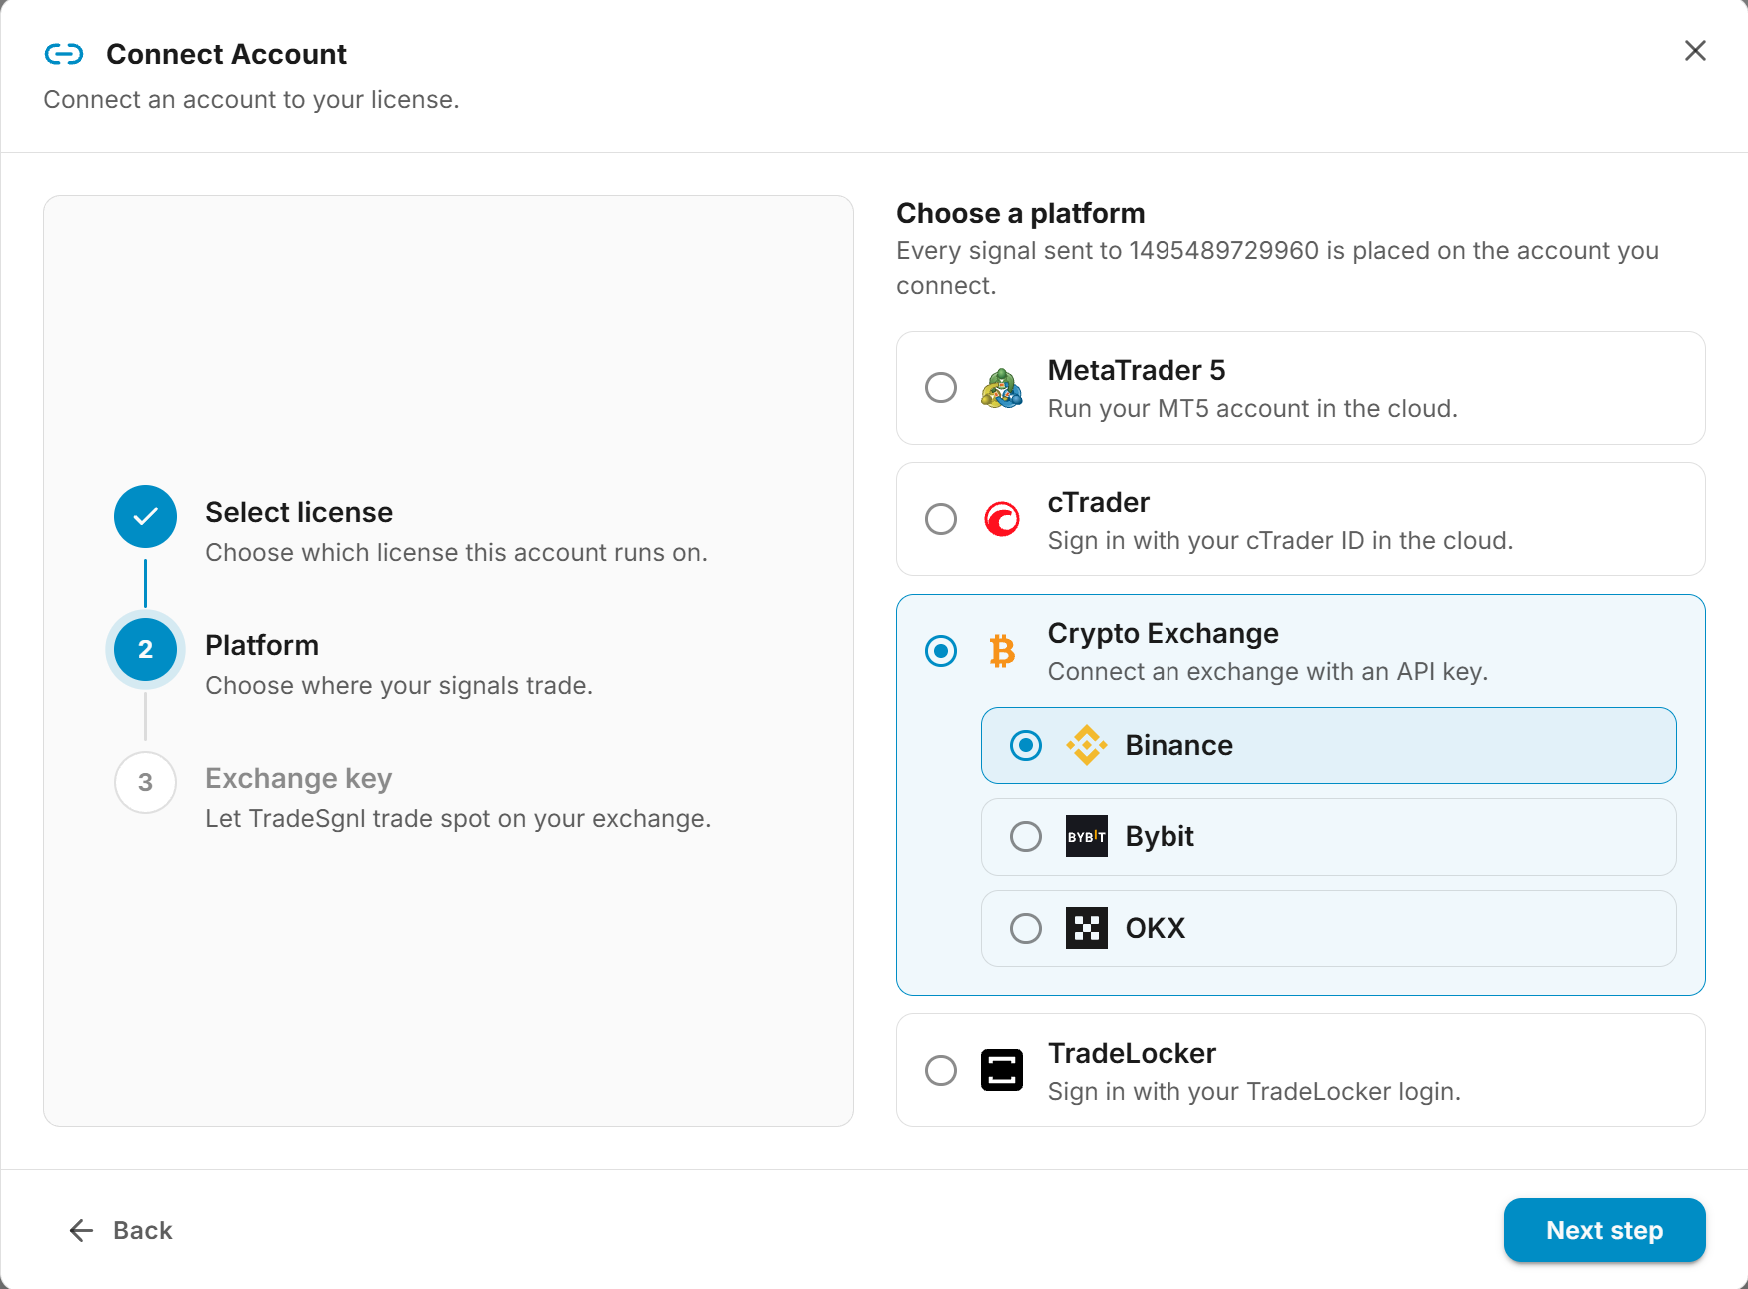Screen dimensions: 1748x1289
Task: Go Back to the previous step
Action: pyautogui.click(x=121, y=1230)
